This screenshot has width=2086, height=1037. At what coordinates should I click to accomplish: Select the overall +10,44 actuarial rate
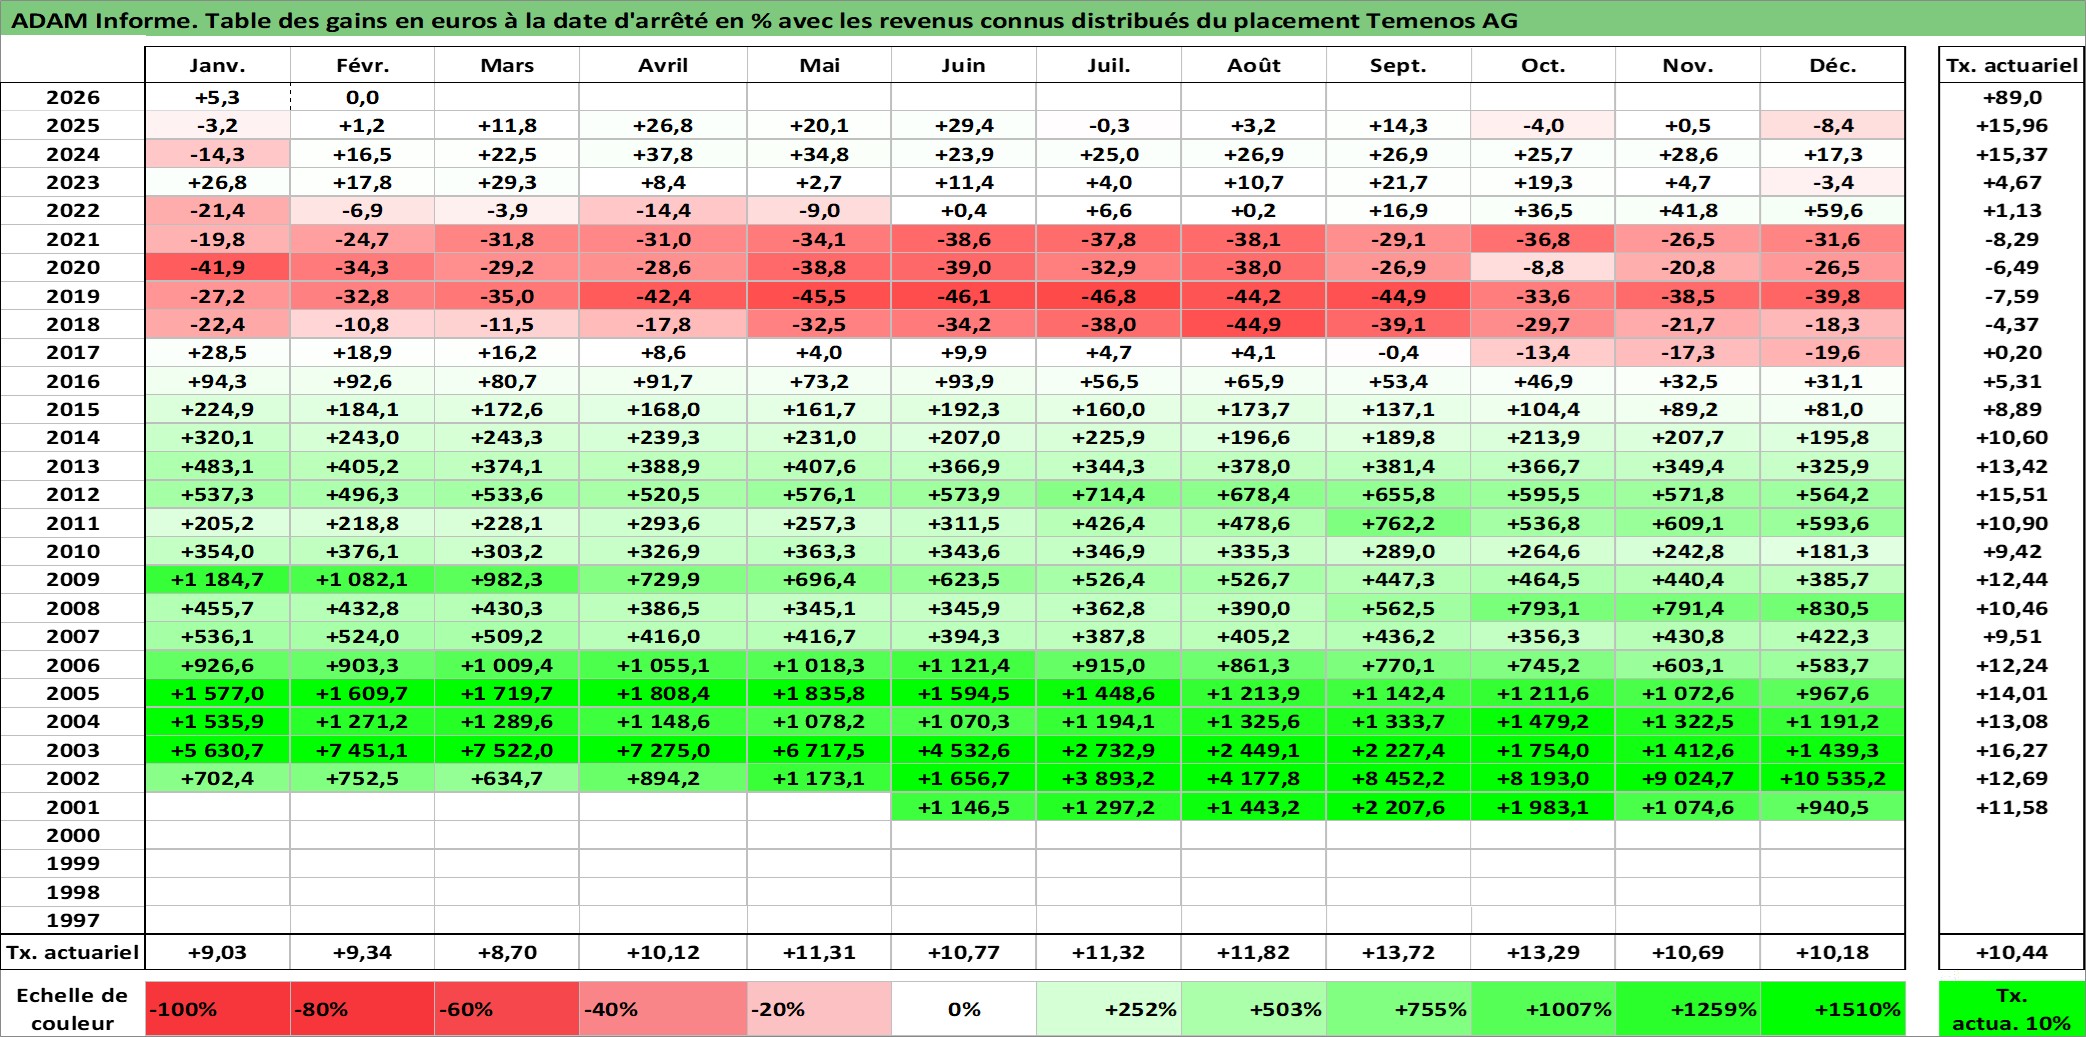tap(2012, 952)
